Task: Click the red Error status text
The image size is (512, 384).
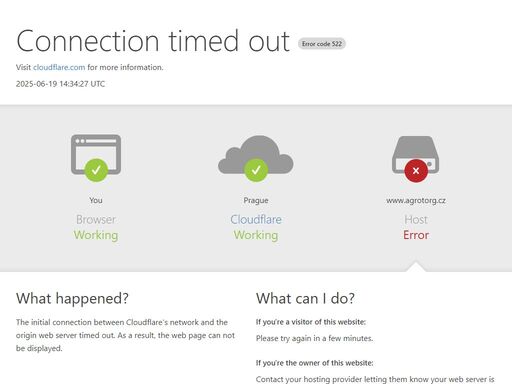Action: tap(416, 235)
